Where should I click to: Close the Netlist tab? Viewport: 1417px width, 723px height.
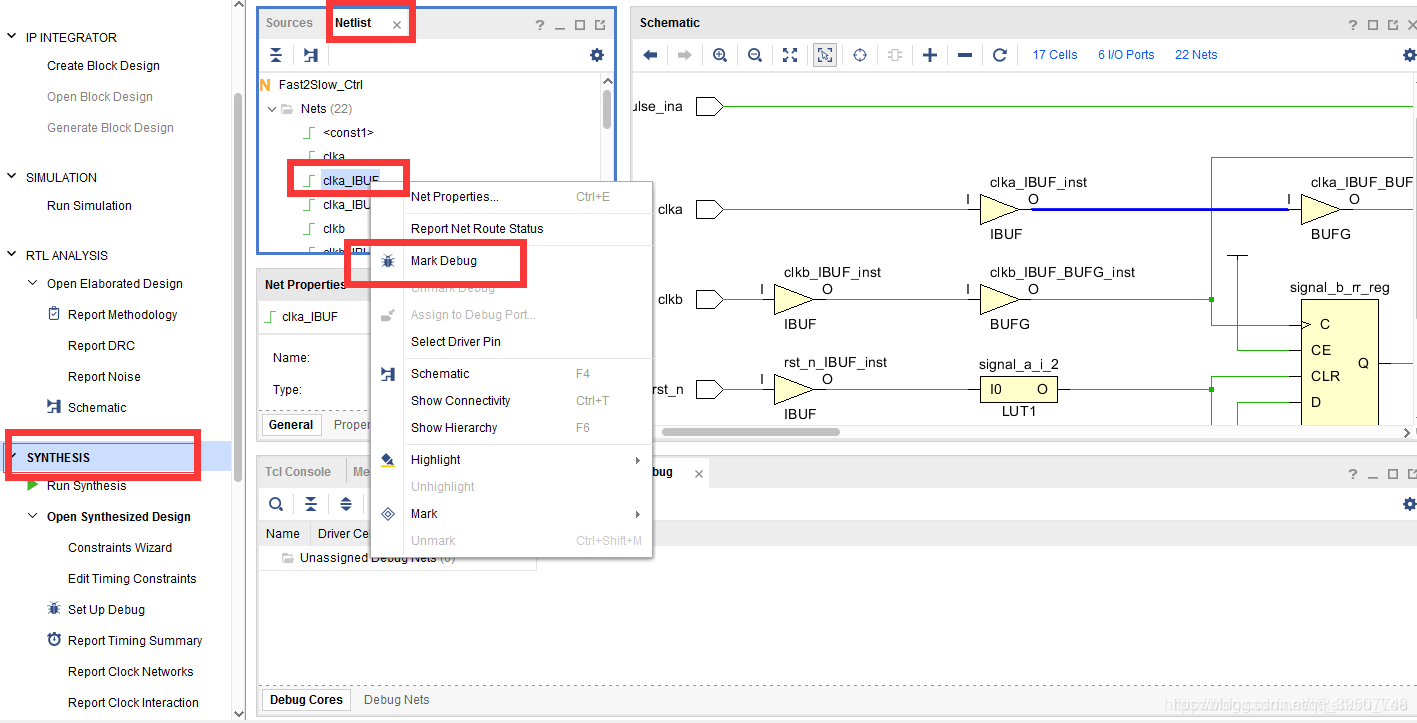point(397,25)
